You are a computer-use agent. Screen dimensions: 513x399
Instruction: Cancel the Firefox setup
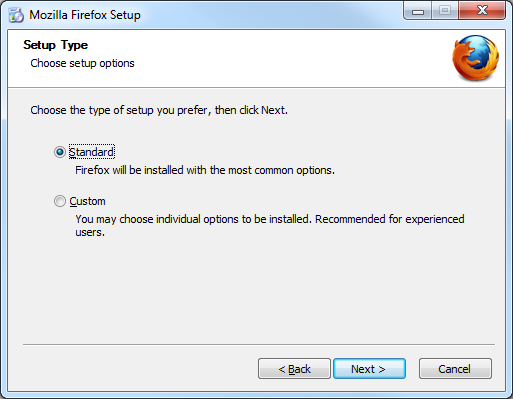(455, 369)
